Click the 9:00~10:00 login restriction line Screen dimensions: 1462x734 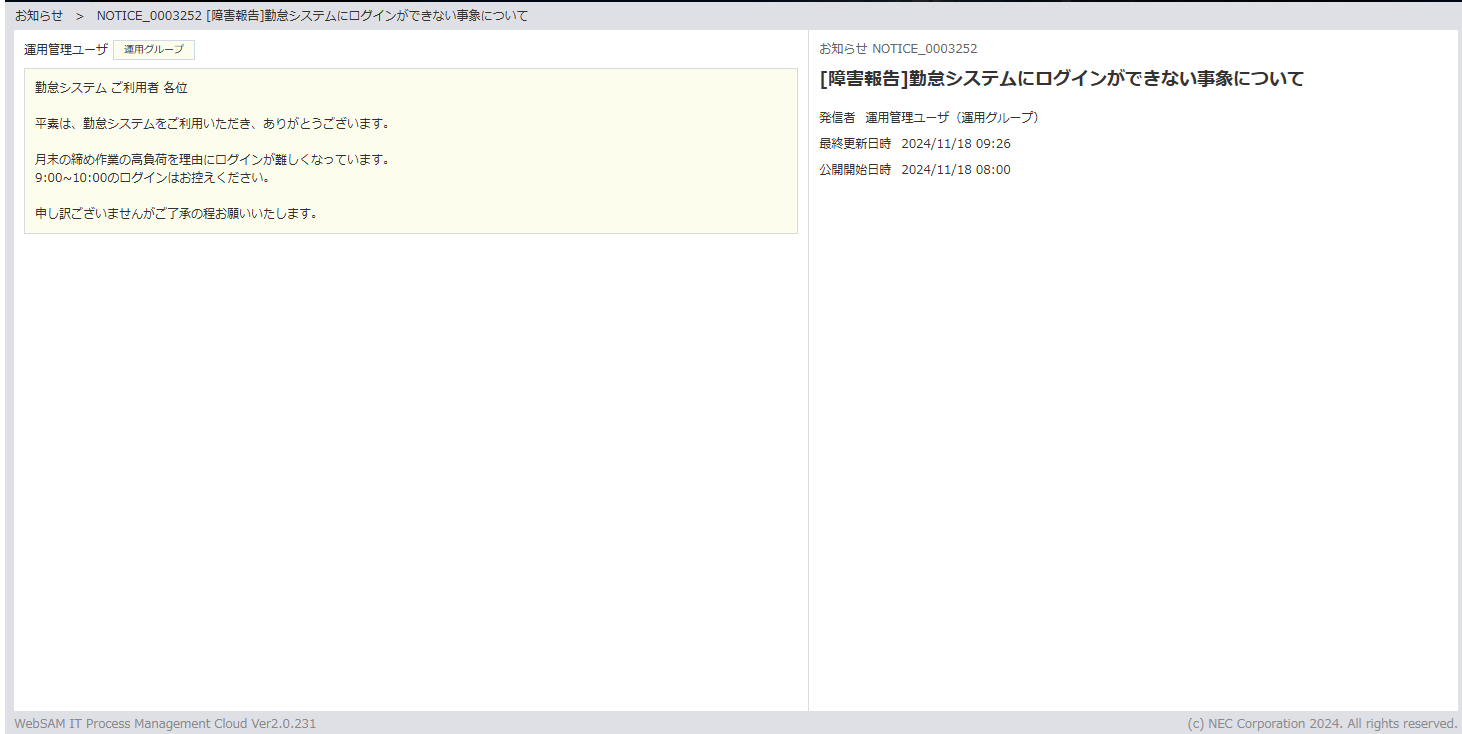(152, 178)
